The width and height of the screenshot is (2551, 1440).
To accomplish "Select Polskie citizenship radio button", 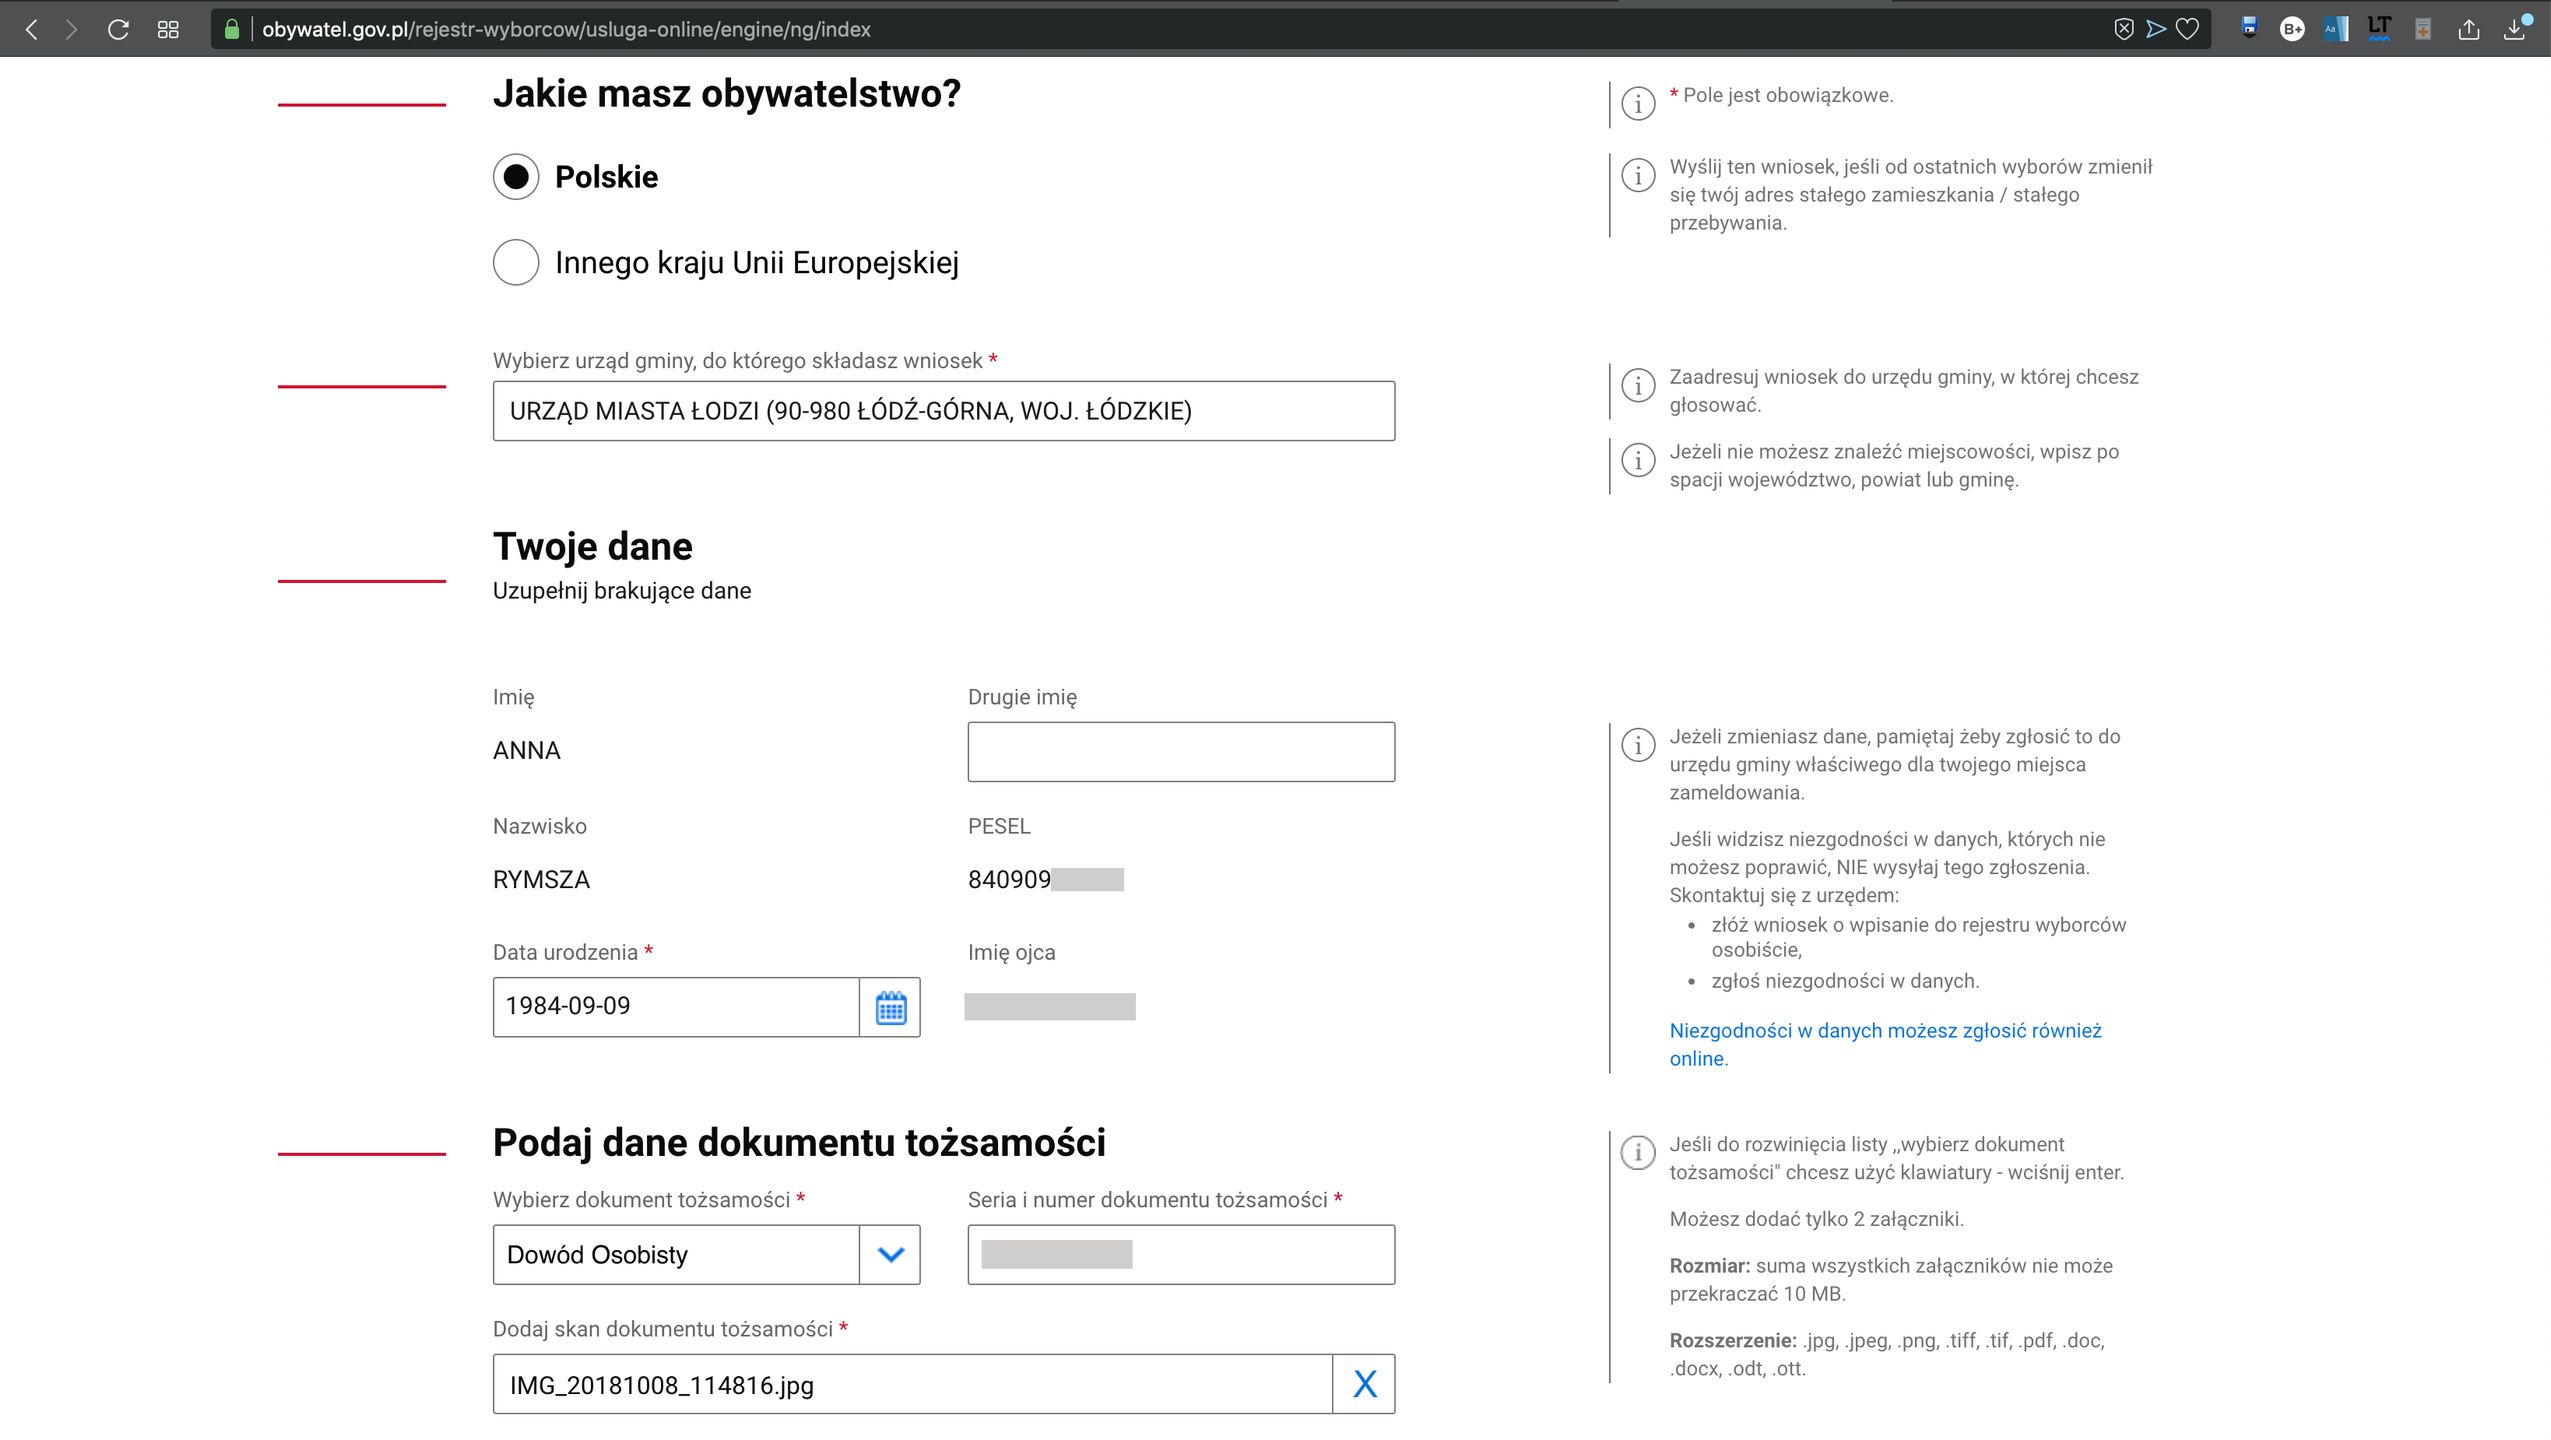I will point(516,177).
